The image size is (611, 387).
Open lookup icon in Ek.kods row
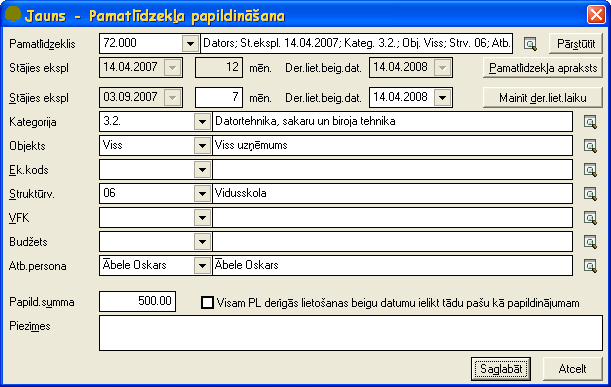(590, 170)
